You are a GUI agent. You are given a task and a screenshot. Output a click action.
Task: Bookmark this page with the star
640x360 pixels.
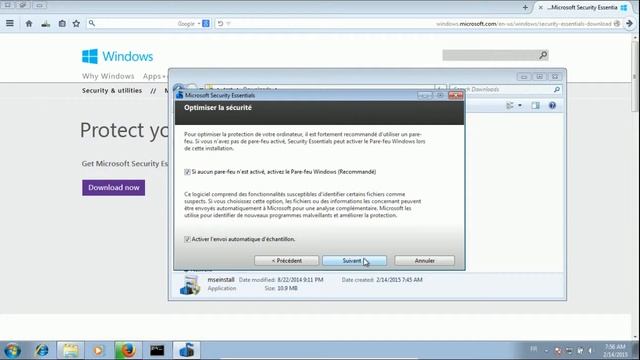(76, 24)
